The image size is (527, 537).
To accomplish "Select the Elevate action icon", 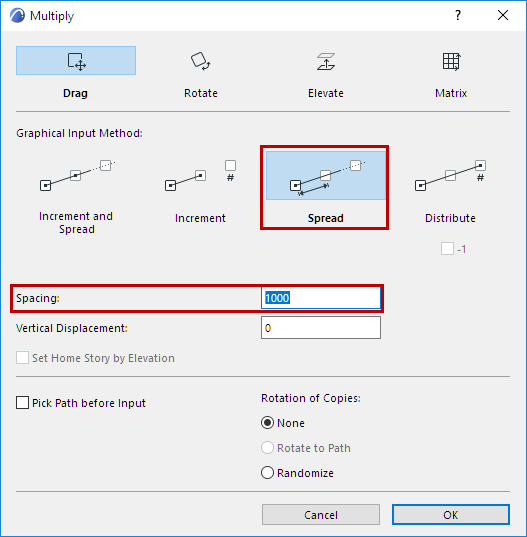I will pos(326,61).
